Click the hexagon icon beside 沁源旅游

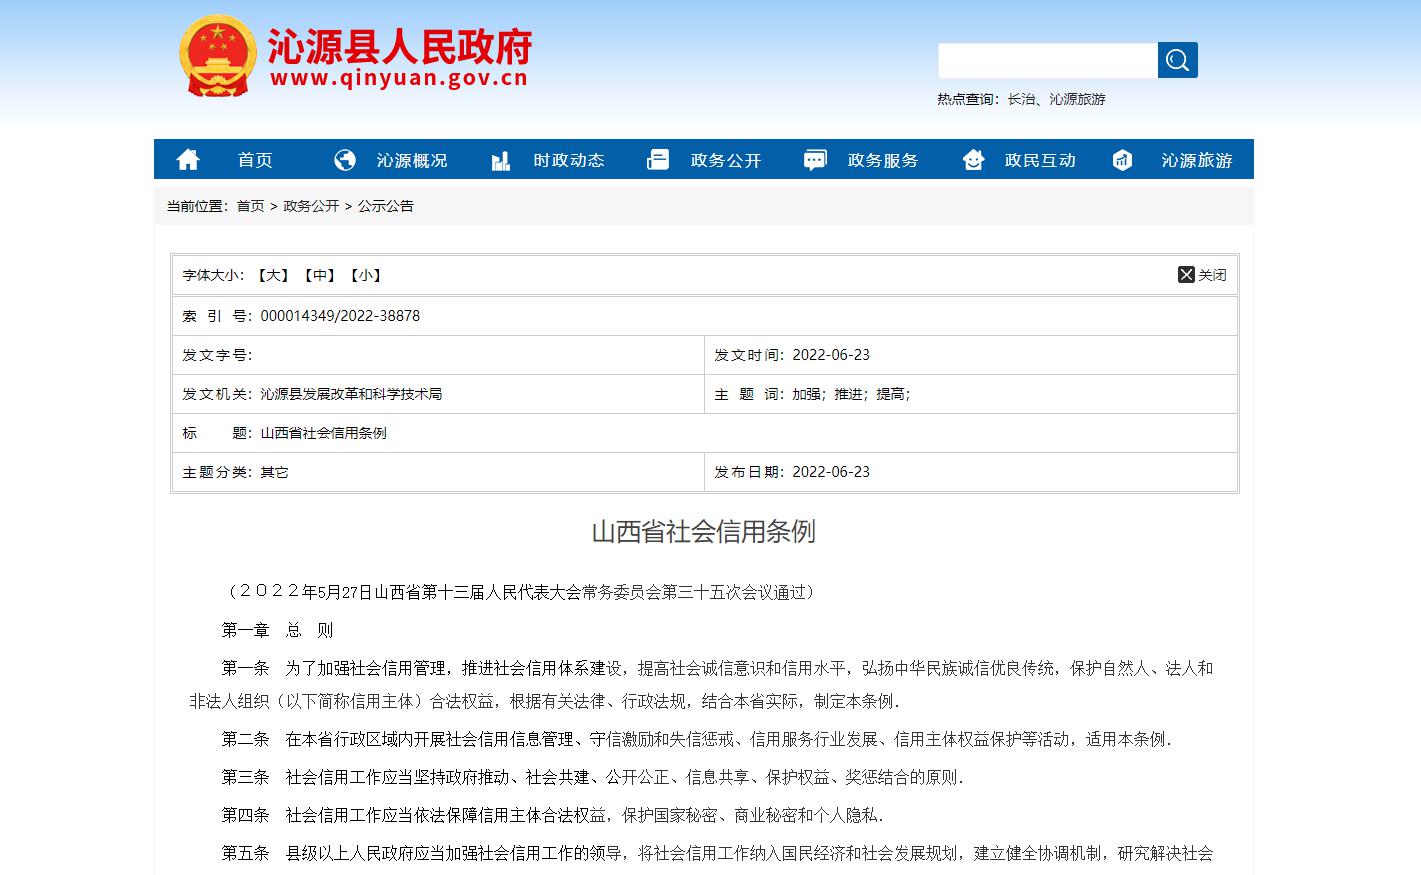[x=1123, y=160]
